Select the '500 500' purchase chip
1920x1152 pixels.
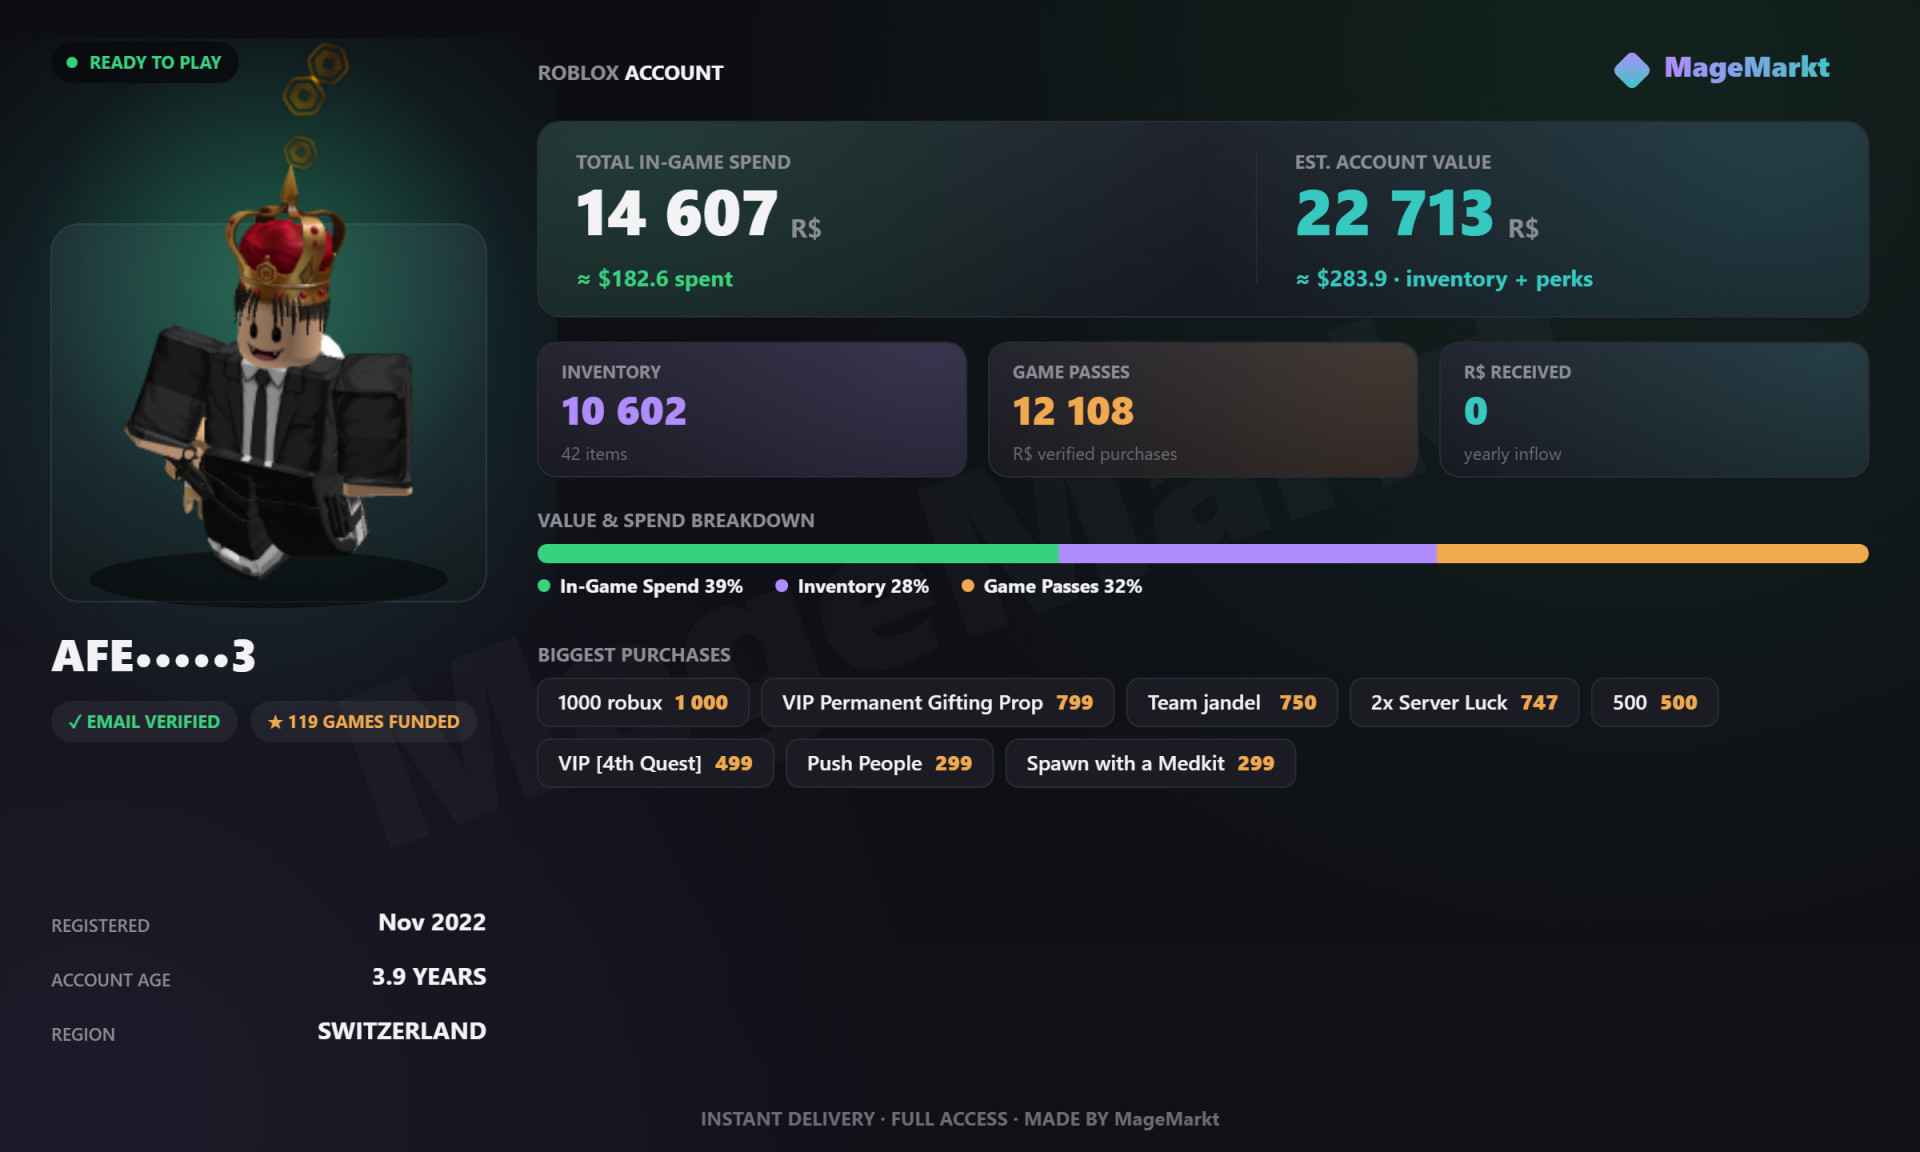point(1655,703)
